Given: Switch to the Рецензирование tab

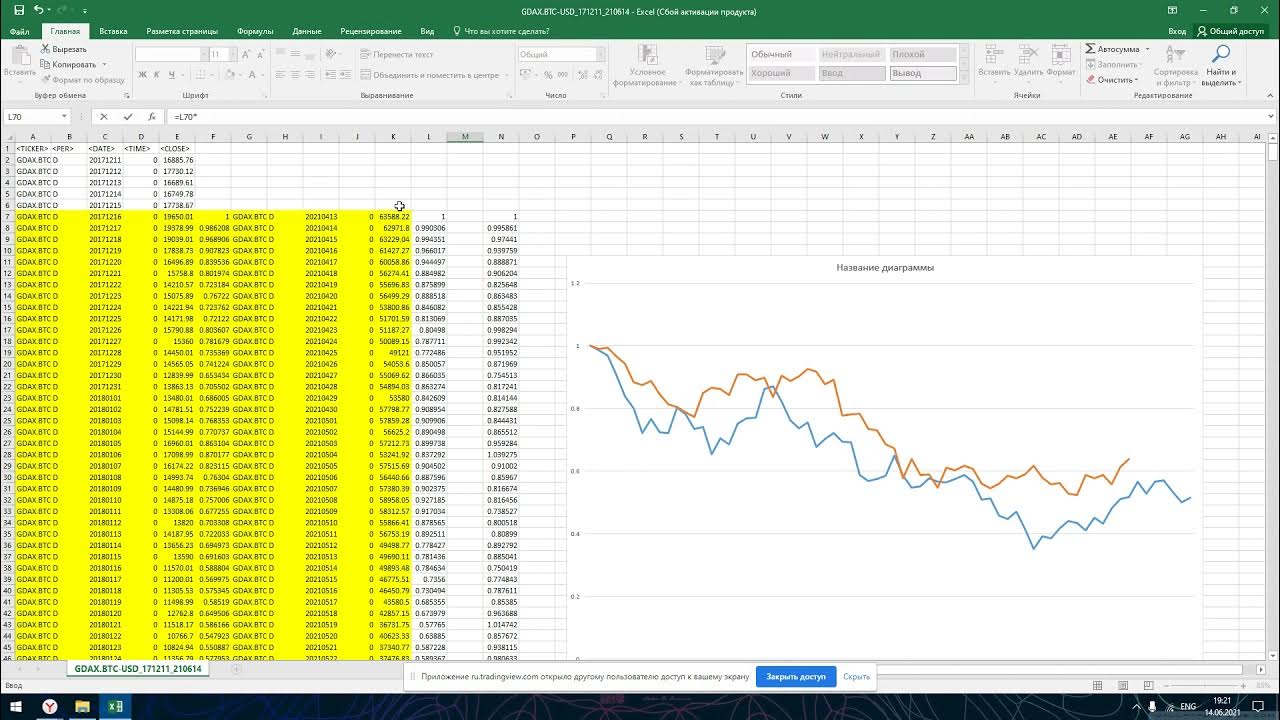Looking at the screenshot, I should (371, 31).
